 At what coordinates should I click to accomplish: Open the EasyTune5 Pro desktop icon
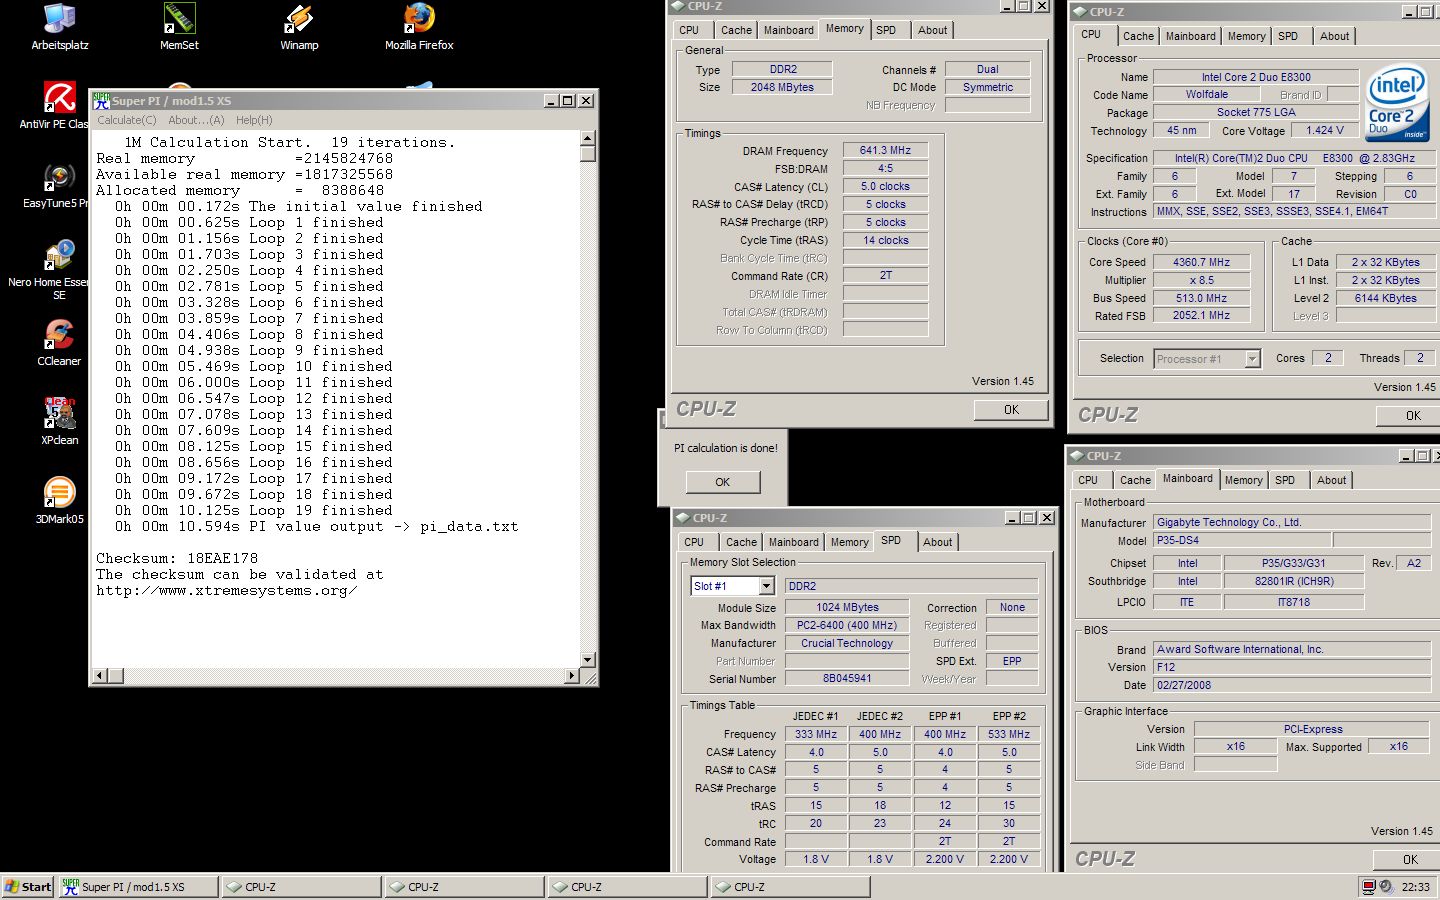click(58, 185)
